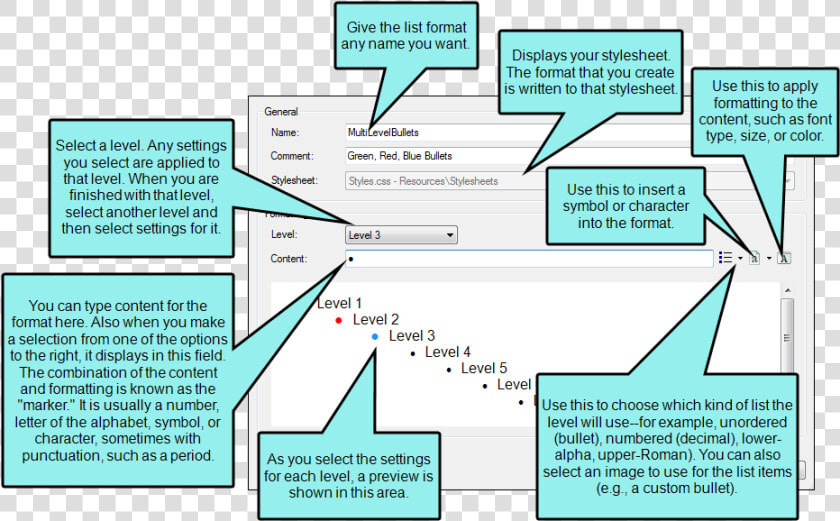Image resolution: width=840 pixels, height=521 pixels.
Task: Open the Stylesheet combo box
Action: tap(569, 181)
